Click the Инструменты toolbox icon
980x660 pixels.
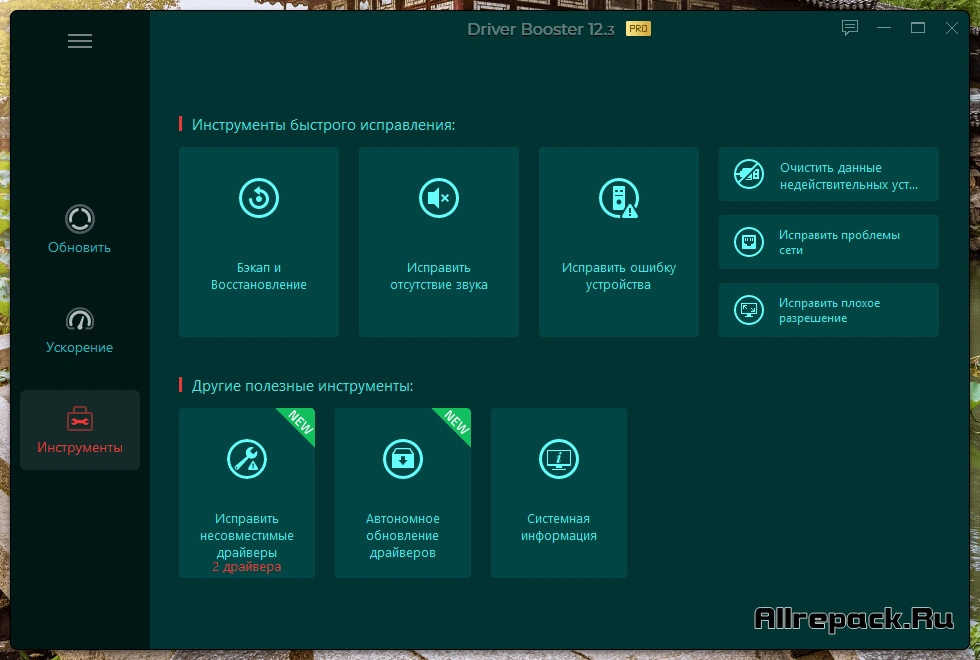click(x=80, y=419)
